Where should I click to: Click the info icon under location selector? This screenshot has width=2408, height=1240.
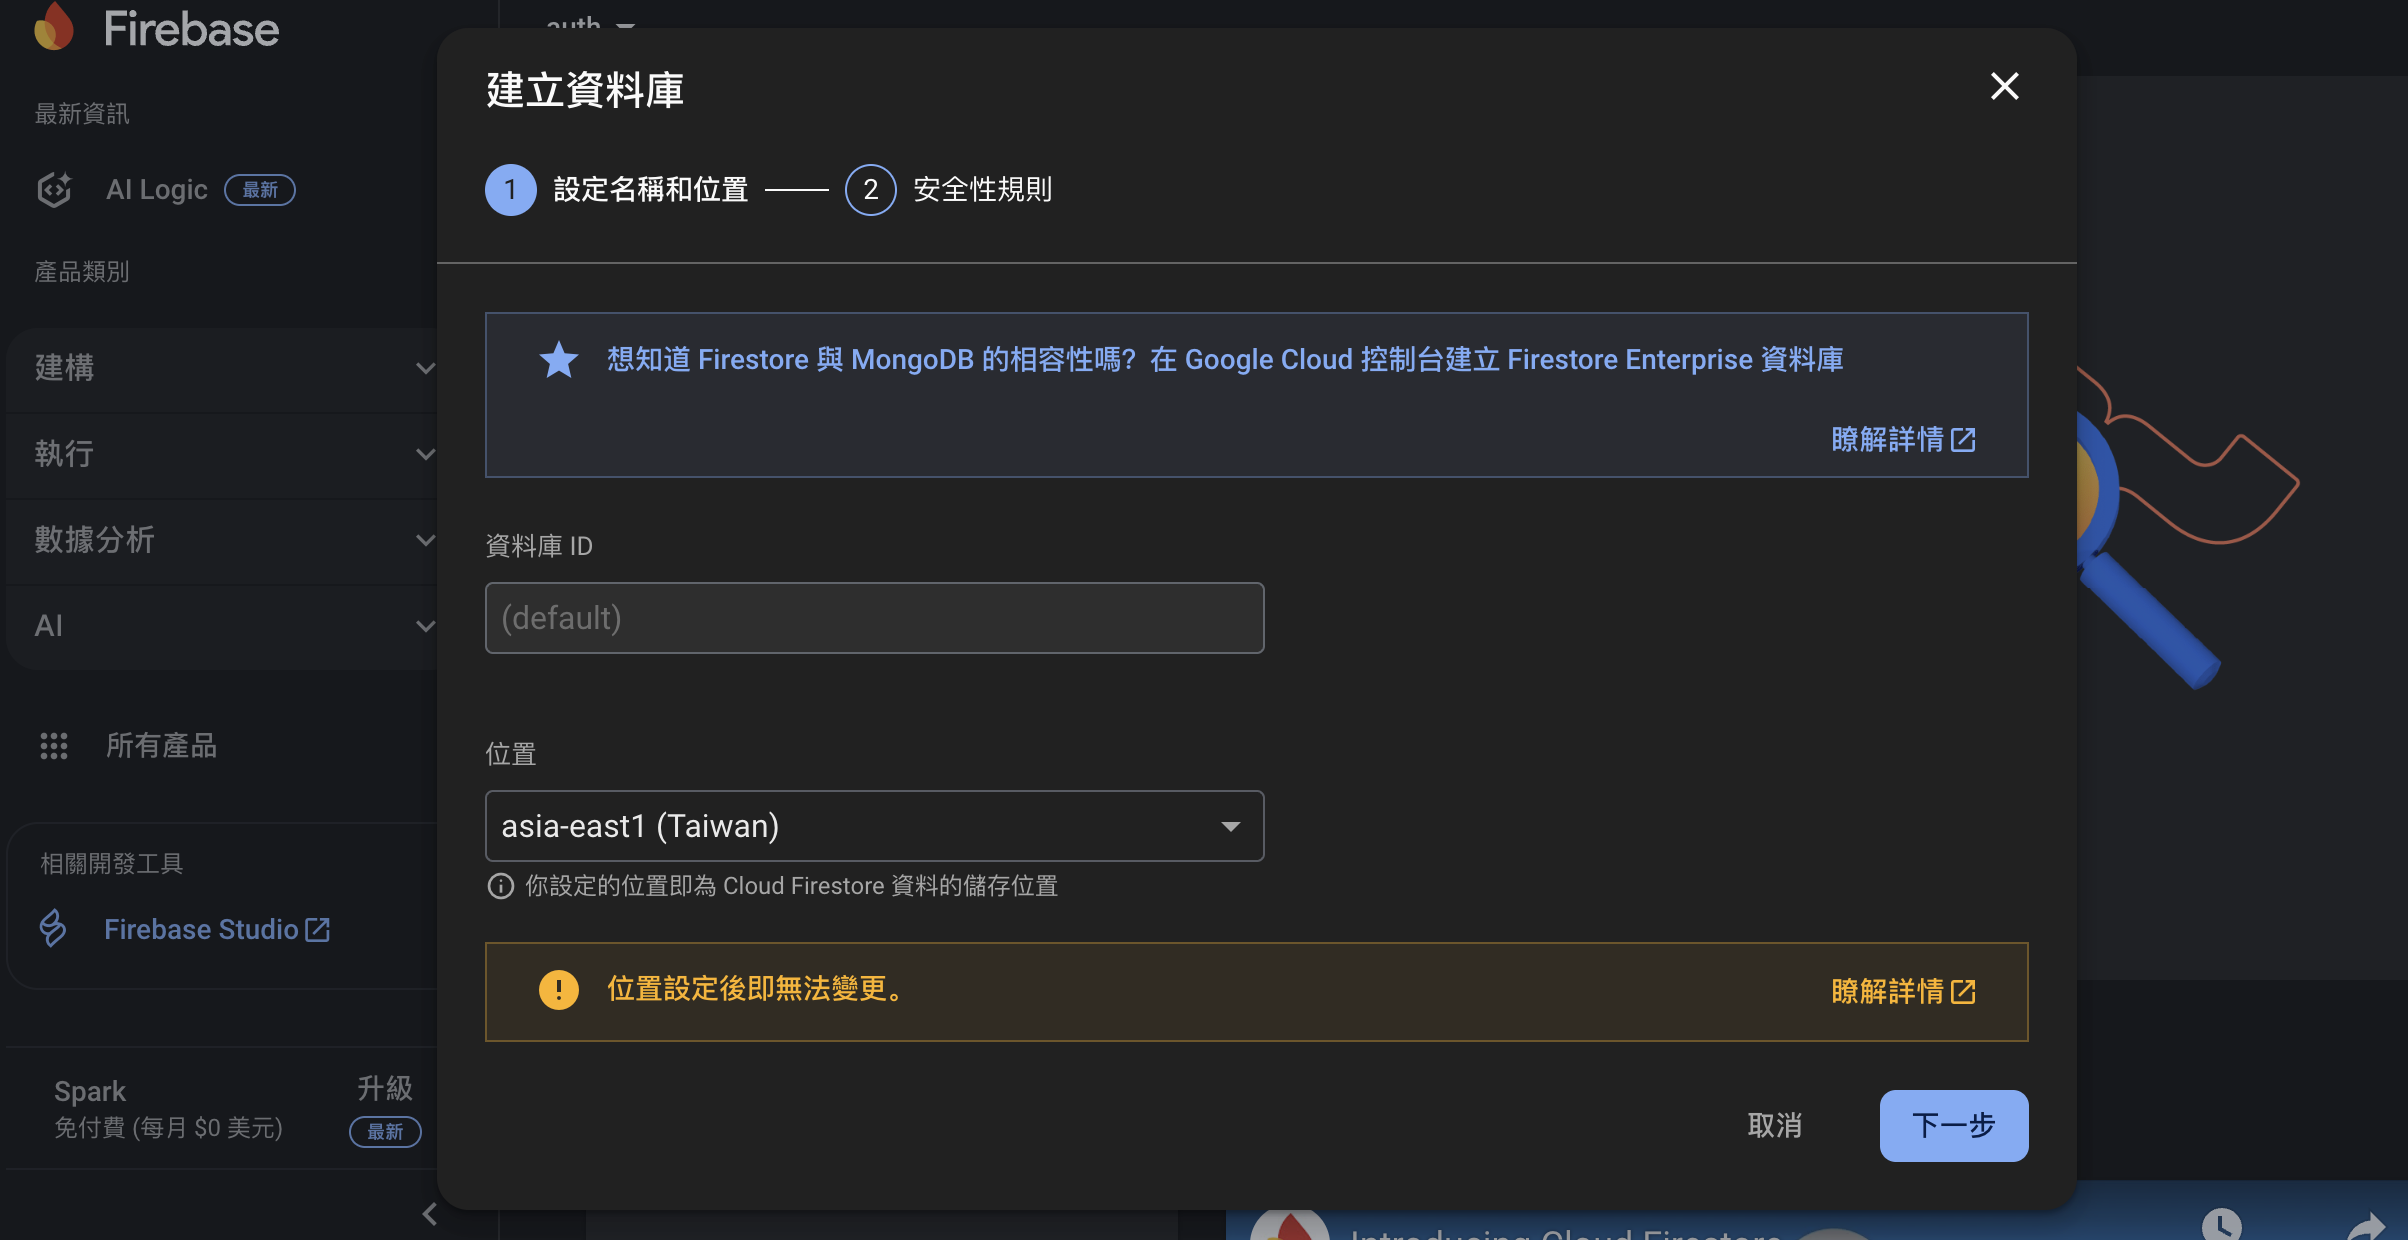500,886
